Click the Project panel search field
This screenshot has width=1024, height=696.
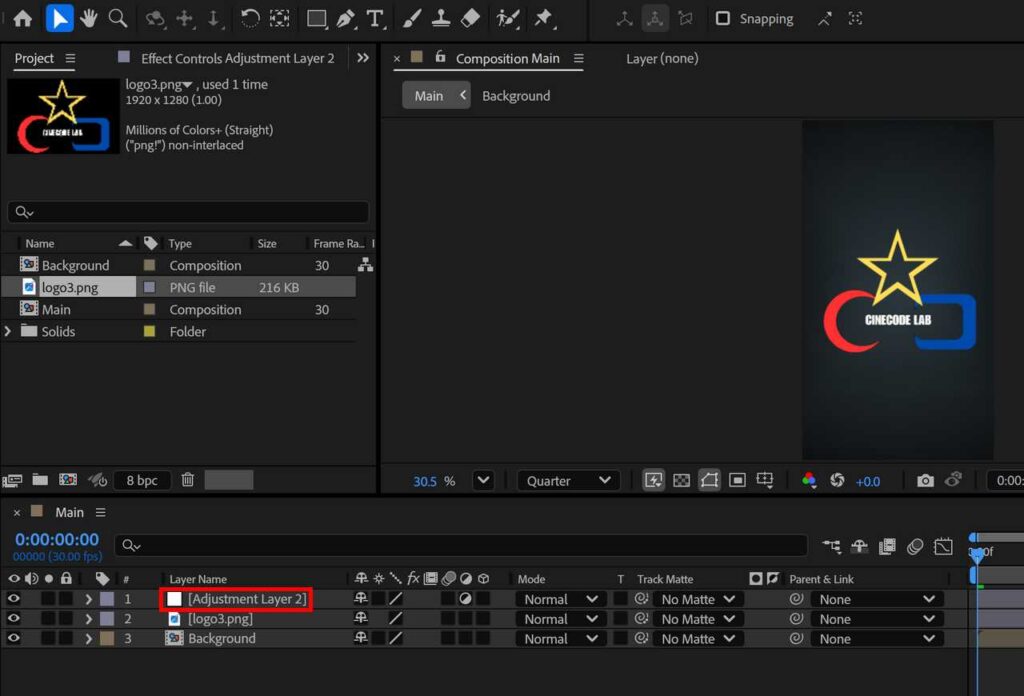(x=188, y=212)
